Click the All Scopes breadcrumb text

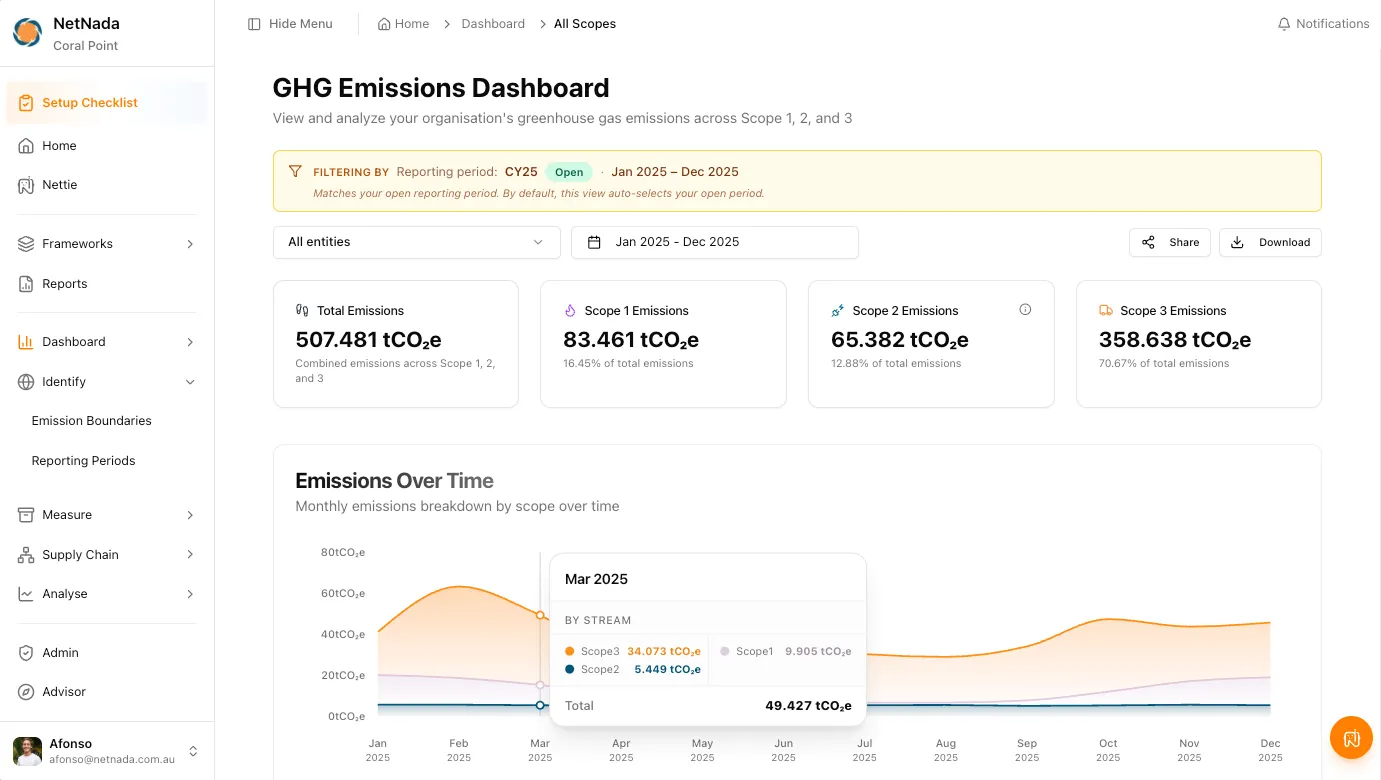point(585,24)
